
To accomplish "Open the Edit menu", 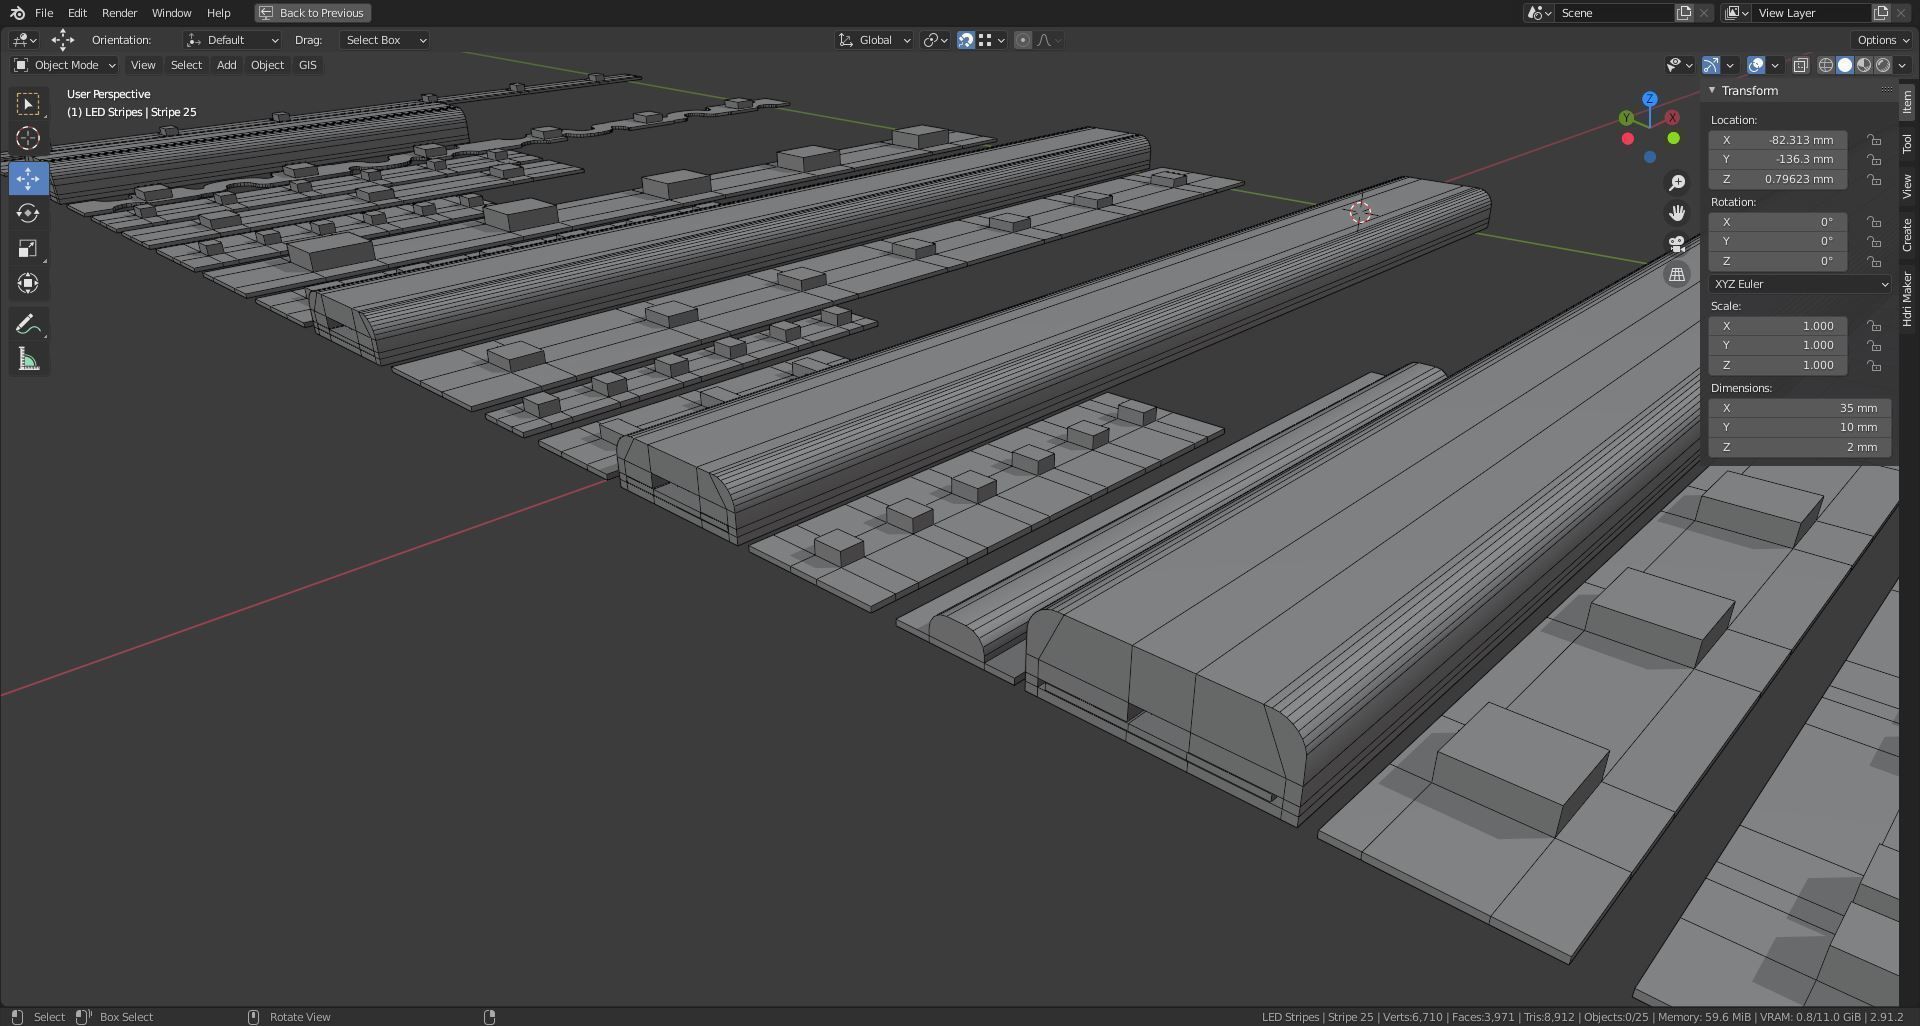I will pos(77,13).
